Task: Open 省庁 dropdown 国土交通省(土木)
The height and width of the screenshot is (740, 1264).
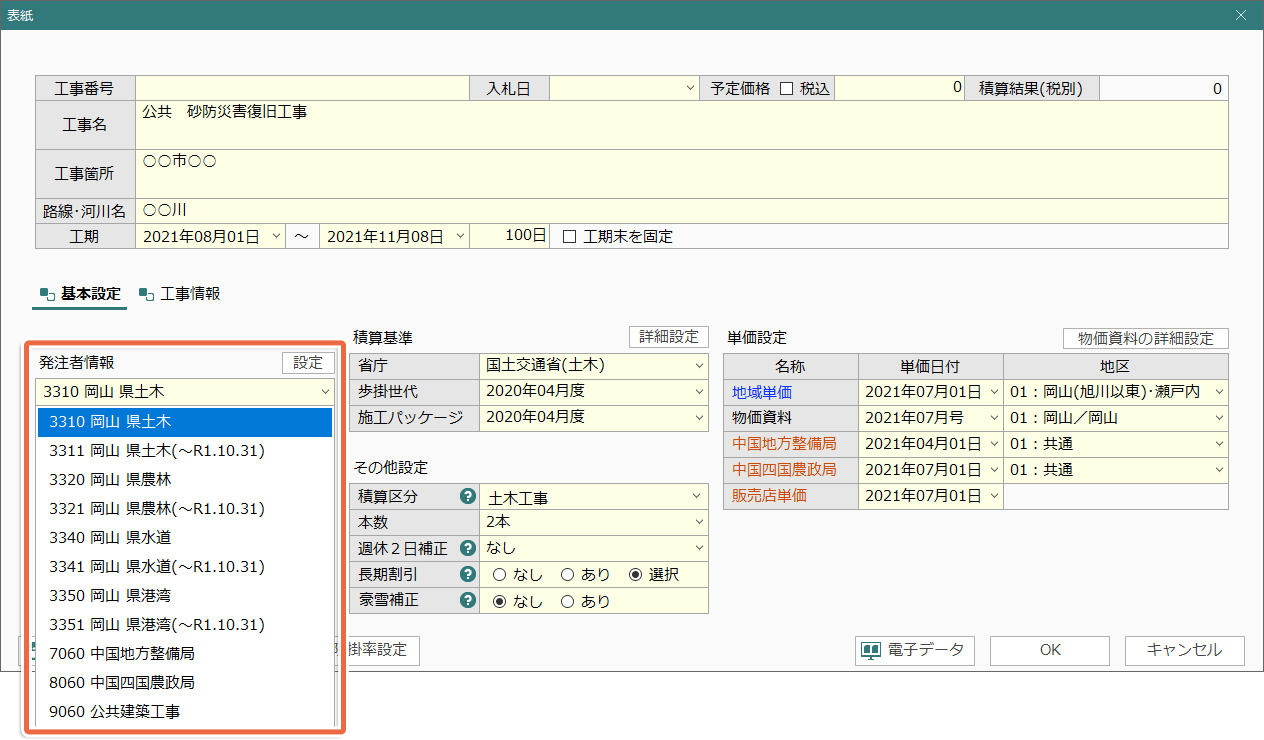Action: [x=698, y=366]
